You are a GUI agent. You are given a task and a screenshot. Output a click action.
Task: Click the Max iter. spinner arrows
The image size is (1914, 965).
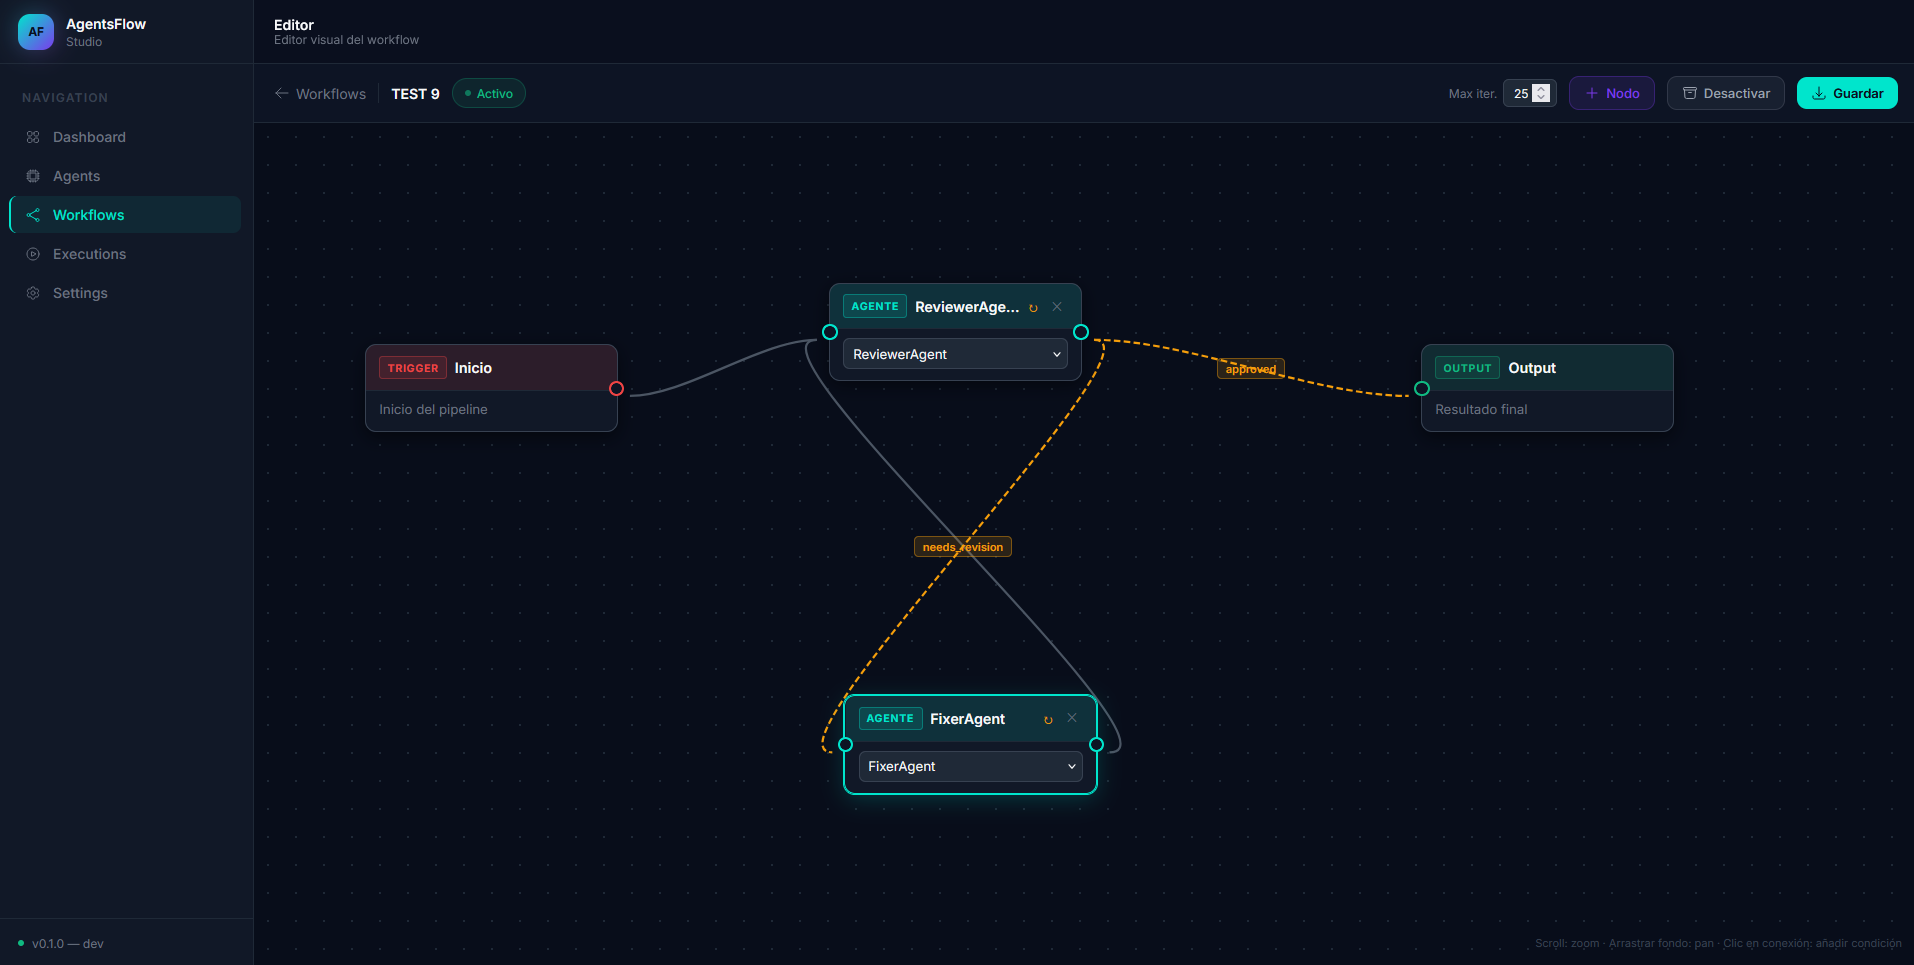click(x=1542, y=93)
